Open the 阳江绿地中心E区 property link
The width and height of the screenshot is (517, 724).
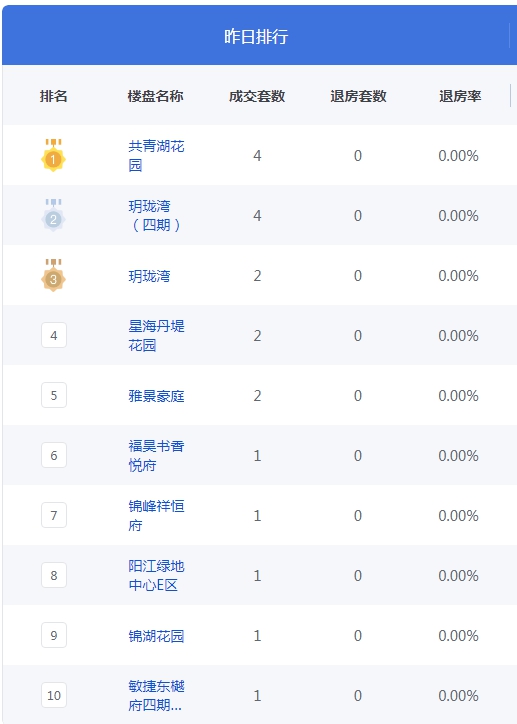[156, 576]
